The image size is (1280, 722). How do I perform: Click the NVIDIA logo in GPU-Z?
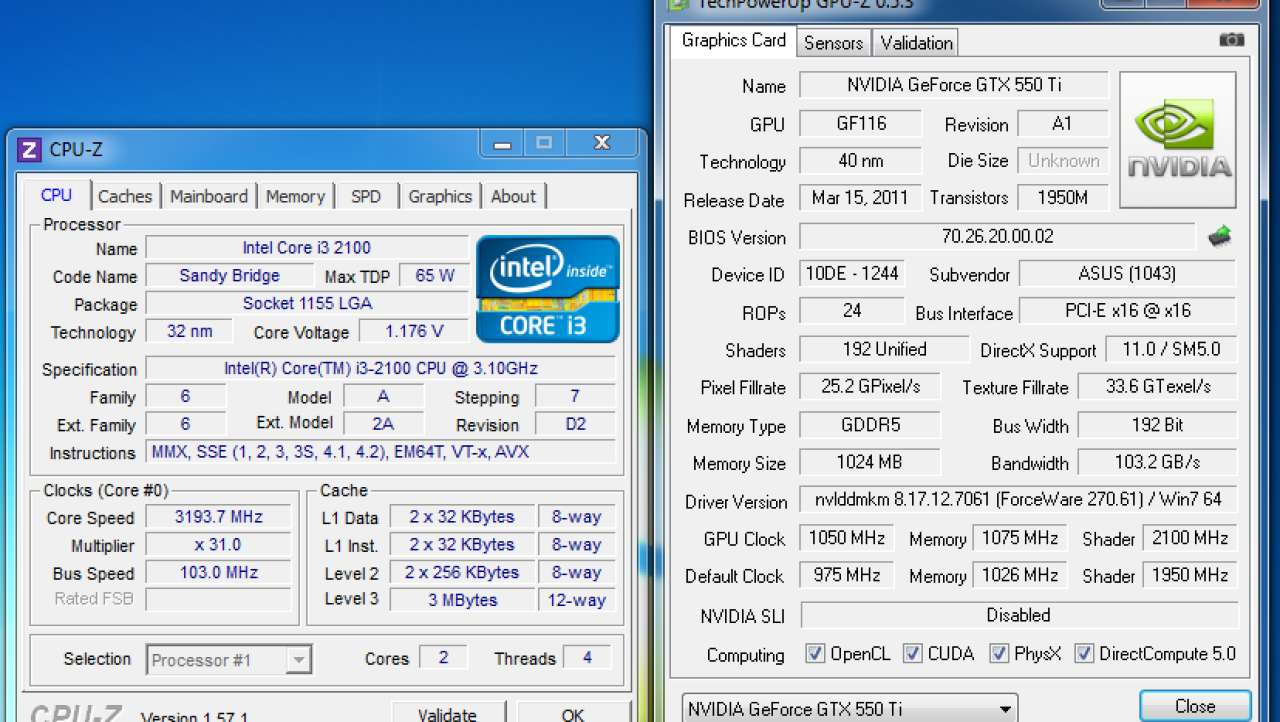pyautogui.click(x=1178, y=140)
